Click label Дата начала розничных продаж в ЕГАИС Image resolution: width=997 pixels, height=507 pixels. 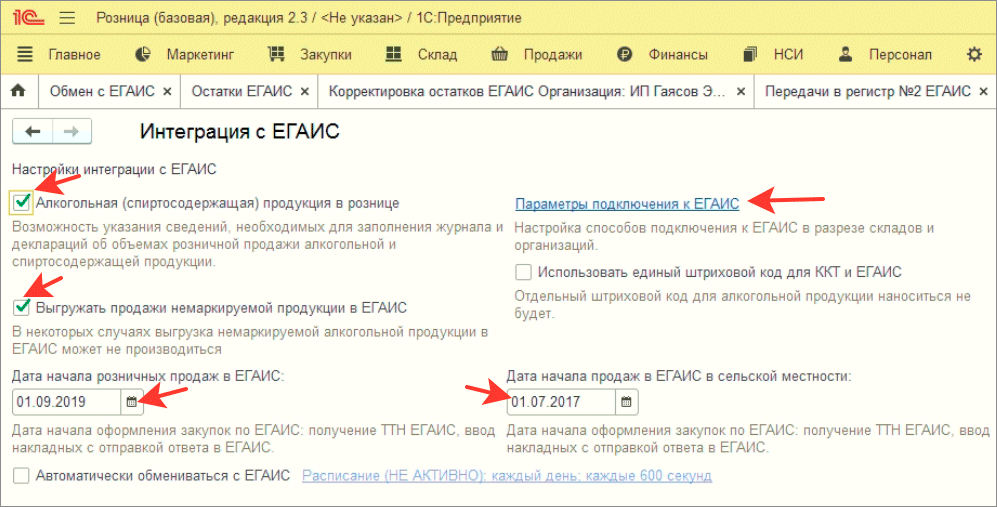(148, 377)
